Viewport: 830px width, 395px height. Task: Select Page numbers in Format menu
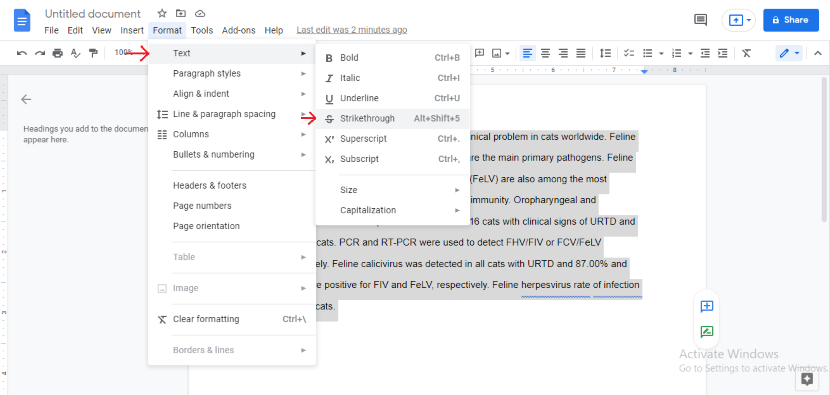[232, 205]
